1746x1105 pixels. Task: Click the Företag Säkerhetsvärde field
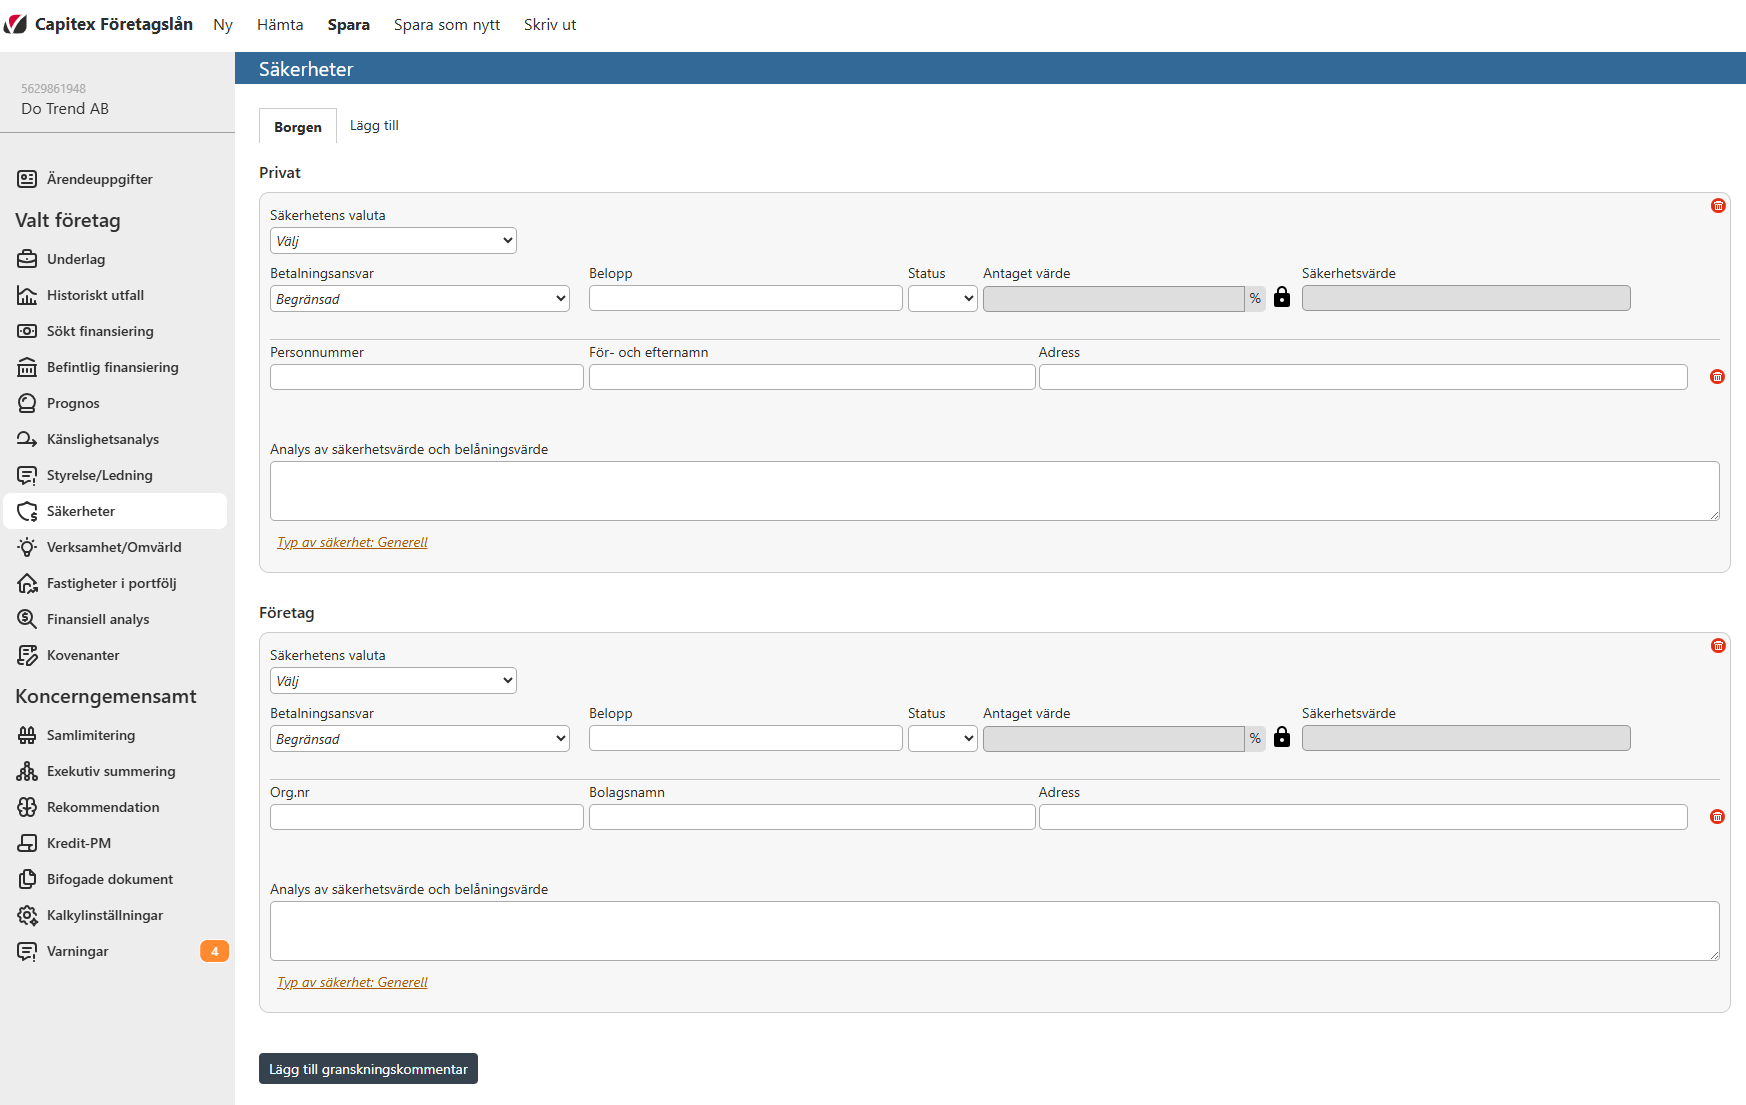1466,738
